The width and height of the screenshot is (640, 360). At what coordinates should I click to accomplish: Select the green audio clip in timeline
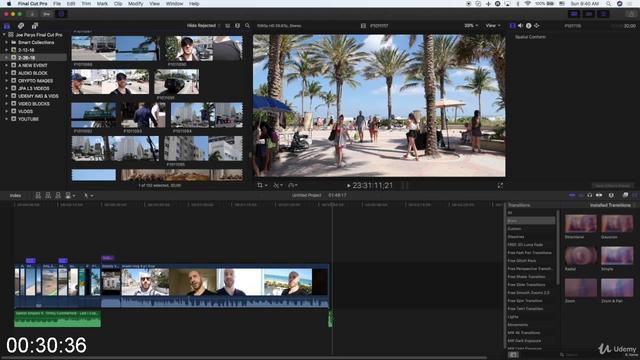58,319
